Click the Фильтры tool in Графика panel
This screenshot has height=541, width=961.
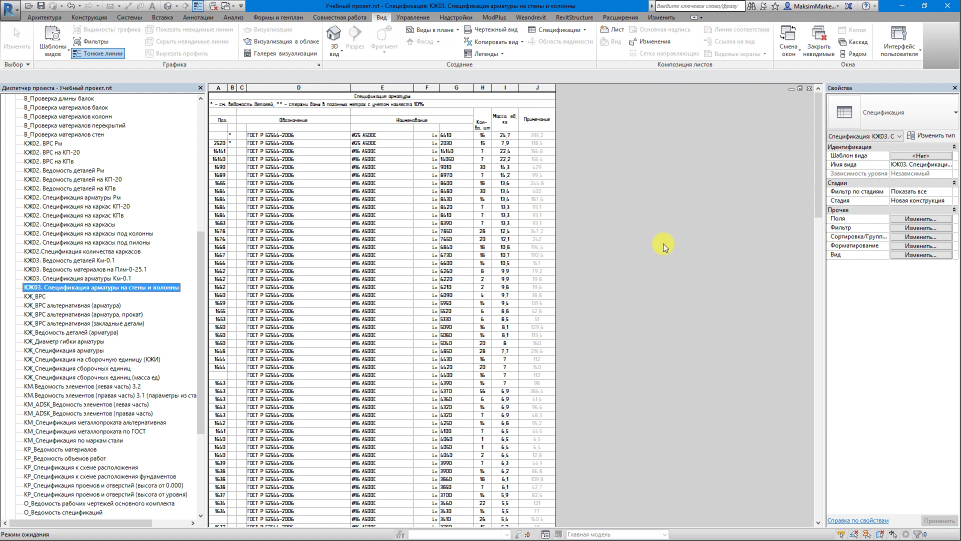(91, 42)
